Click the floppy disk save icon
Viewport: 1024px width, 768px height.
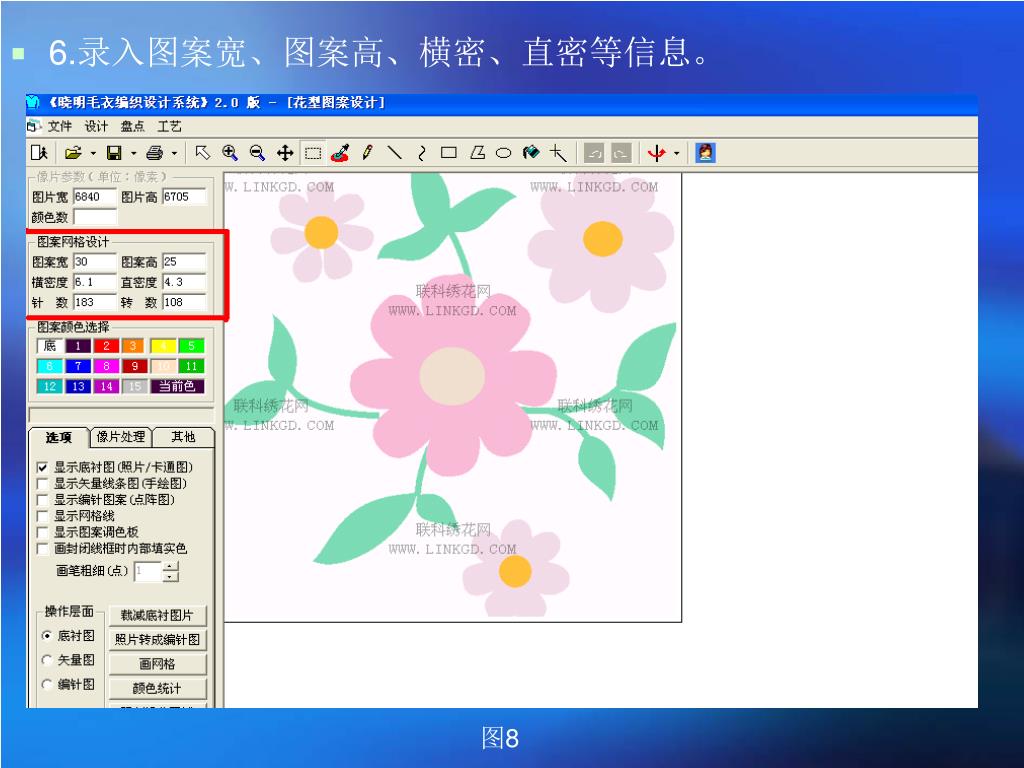pos(114,153)
